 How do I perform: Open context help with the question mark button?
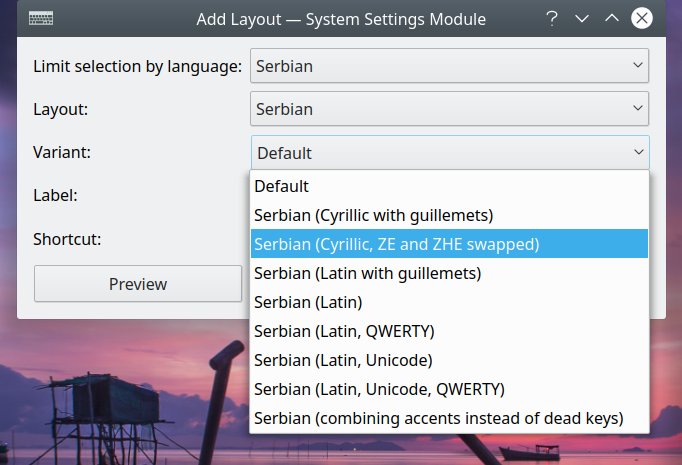(x=552, y=18)
